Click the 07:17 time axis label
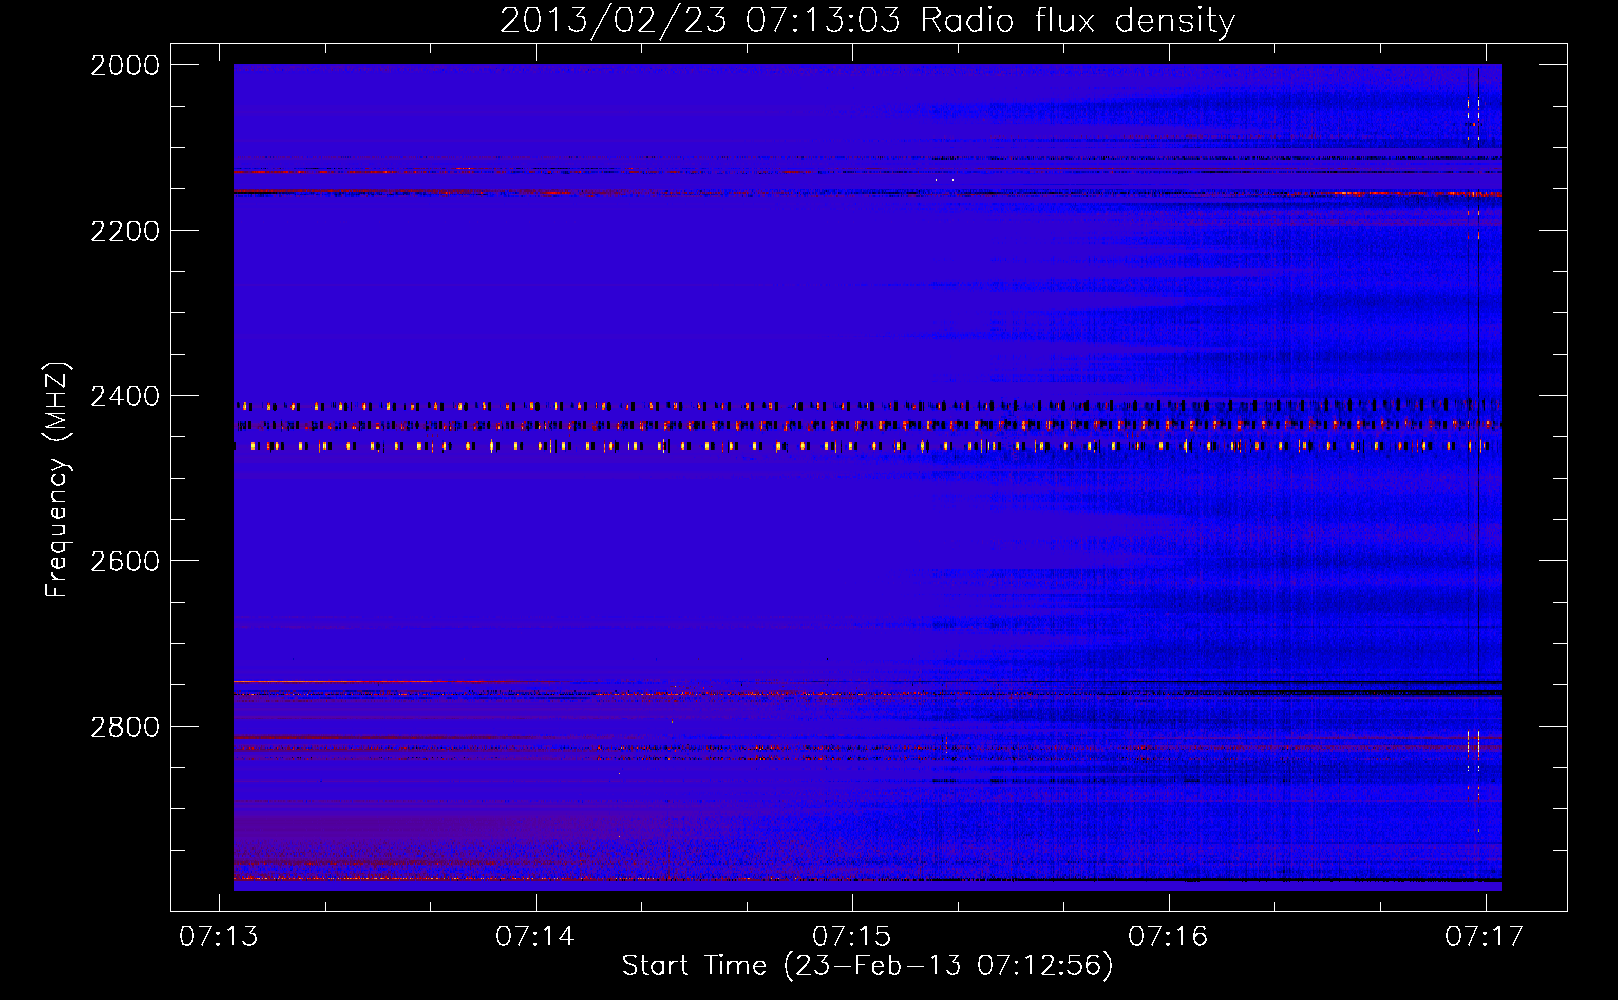The height and width of the screenshot is (1000, 1618). (x=1485, y=936)
